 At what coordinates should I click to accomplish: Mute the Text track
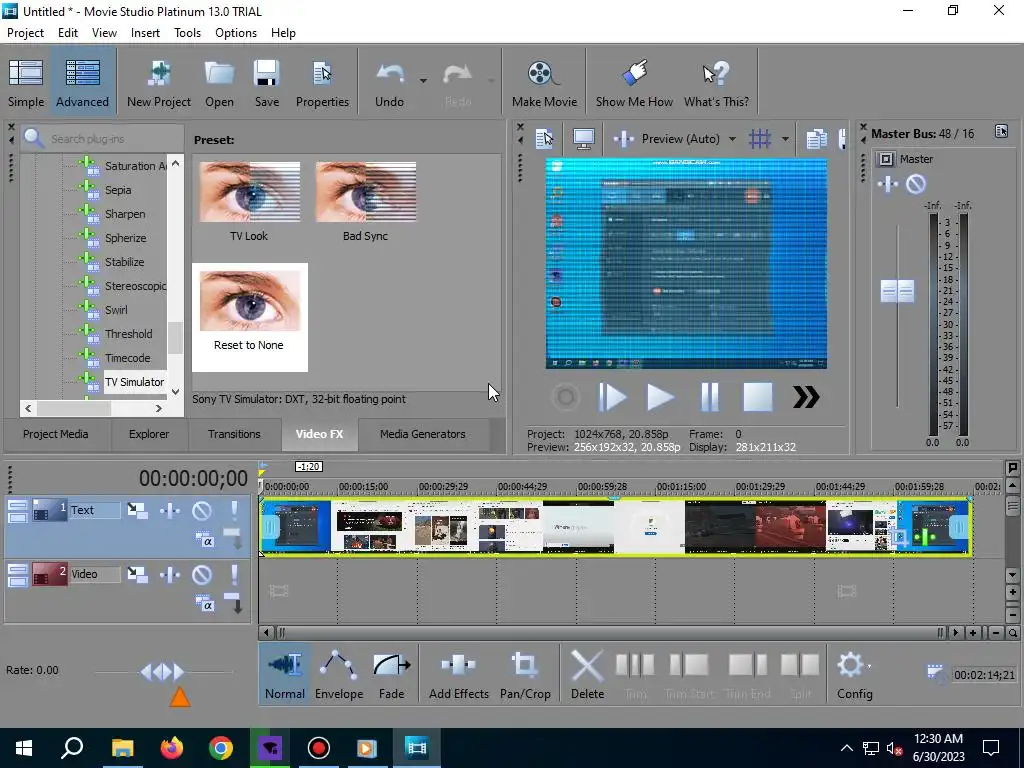201,511
